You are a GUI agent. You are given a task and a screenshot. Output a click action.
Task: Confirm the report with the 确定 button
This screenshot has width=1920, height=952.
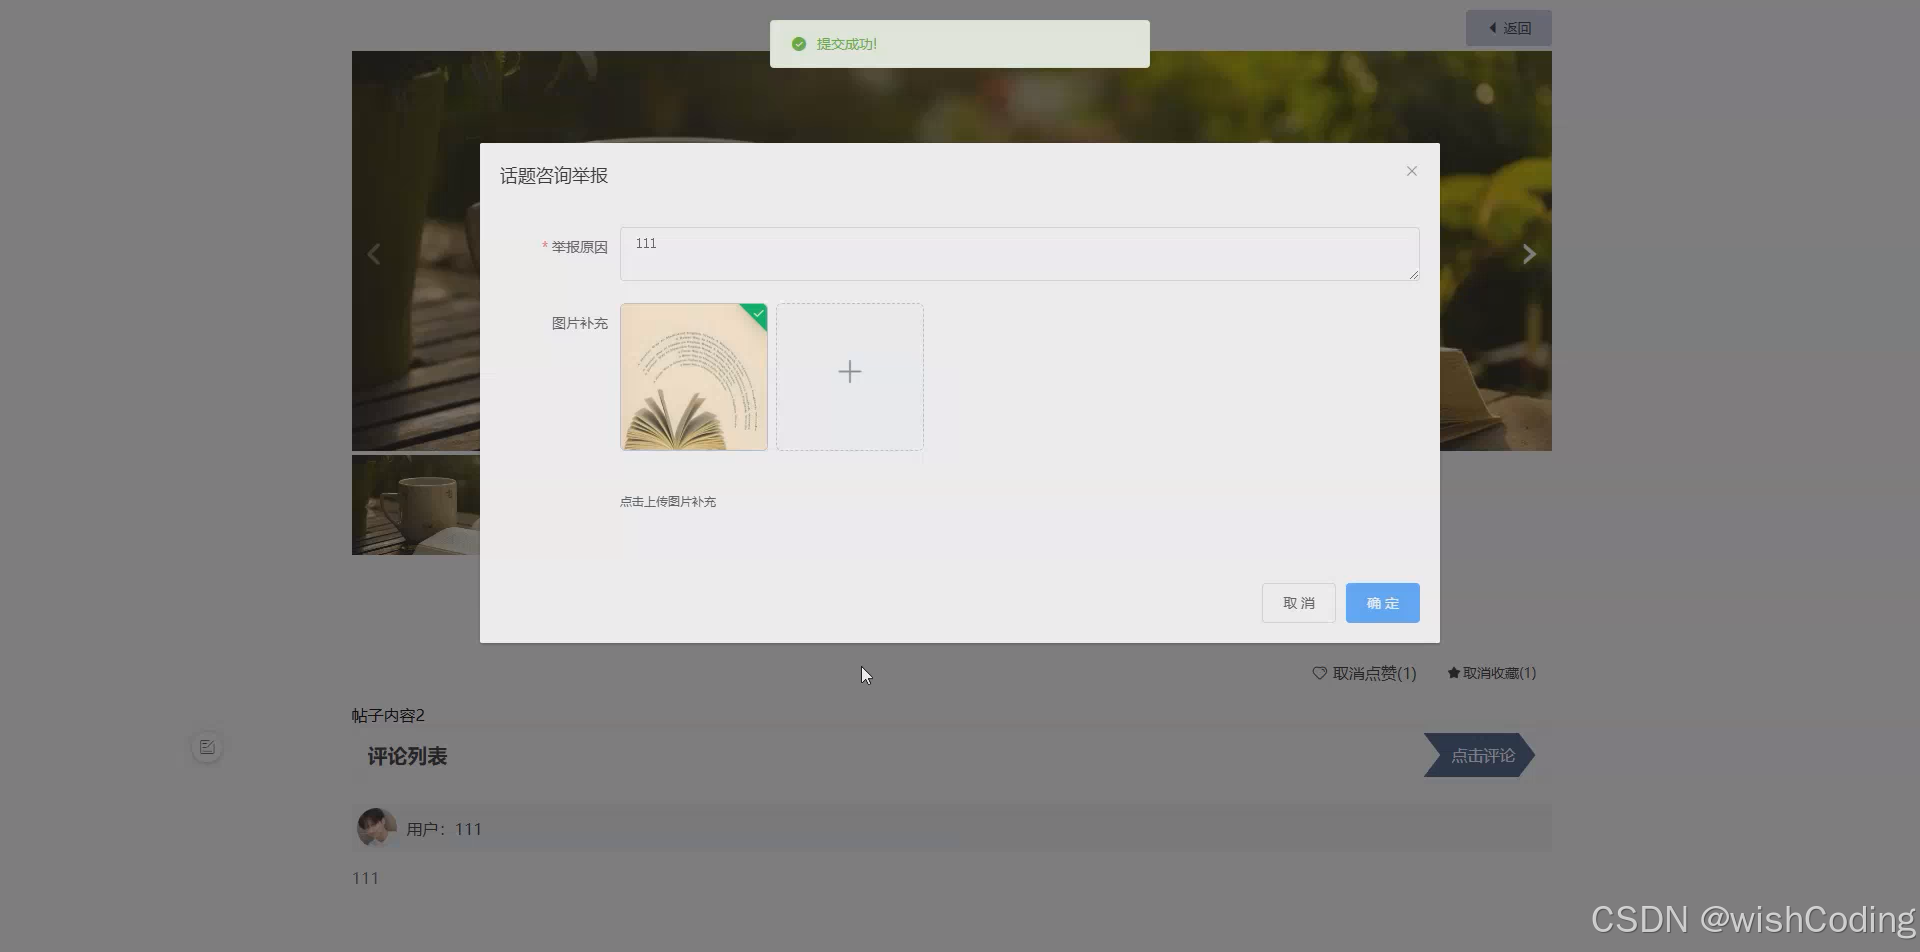point(1382,602)
